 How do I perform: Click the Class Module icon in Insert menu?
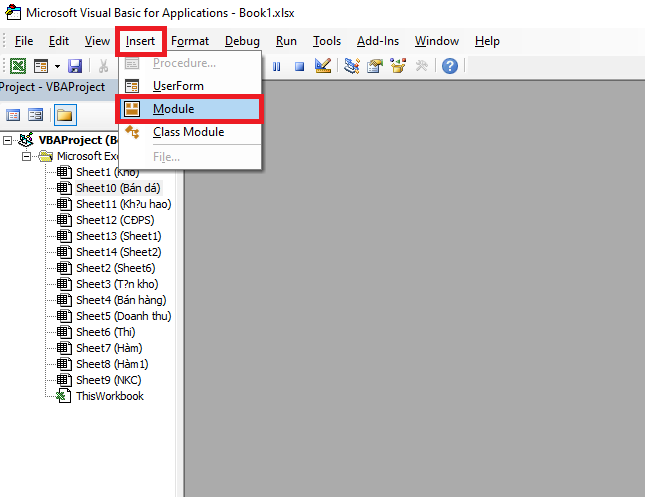tap(132, 132)
